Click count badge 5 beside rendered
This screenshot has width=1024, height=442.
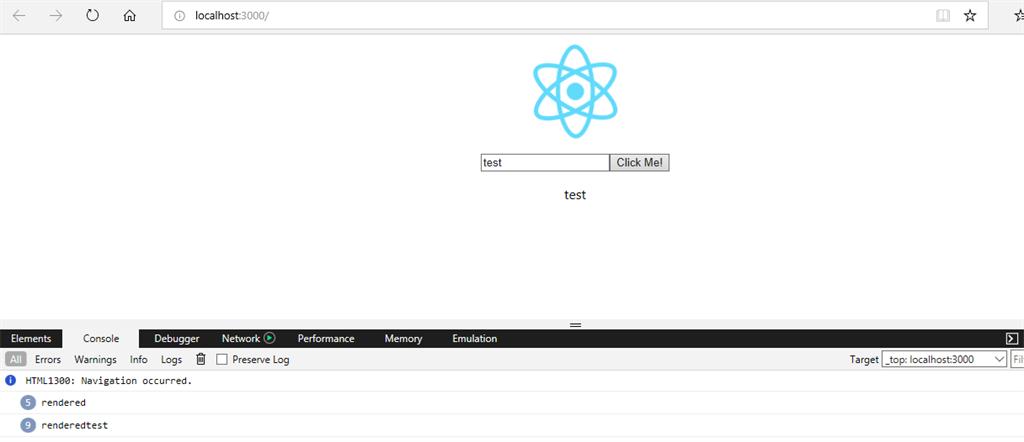click(27, 403)
